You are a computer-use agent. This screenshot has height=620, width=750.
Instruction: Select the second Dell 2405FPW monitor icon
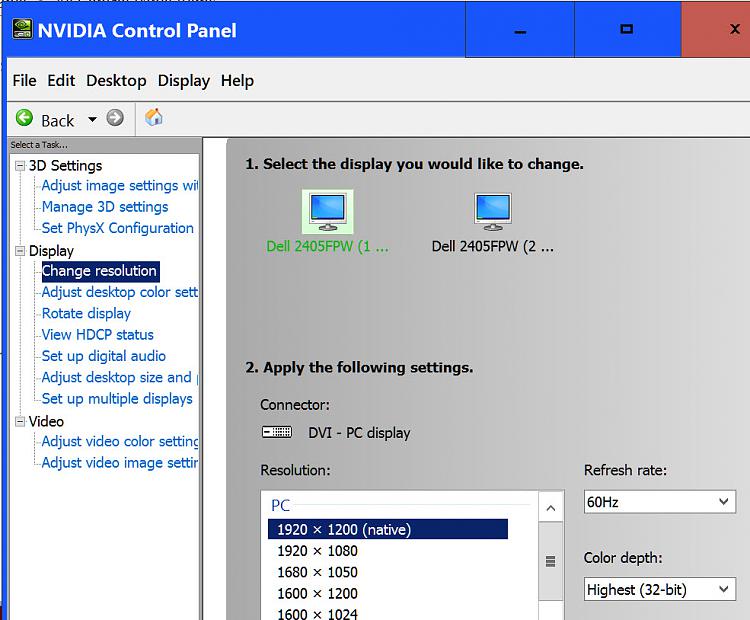[493, 212]
